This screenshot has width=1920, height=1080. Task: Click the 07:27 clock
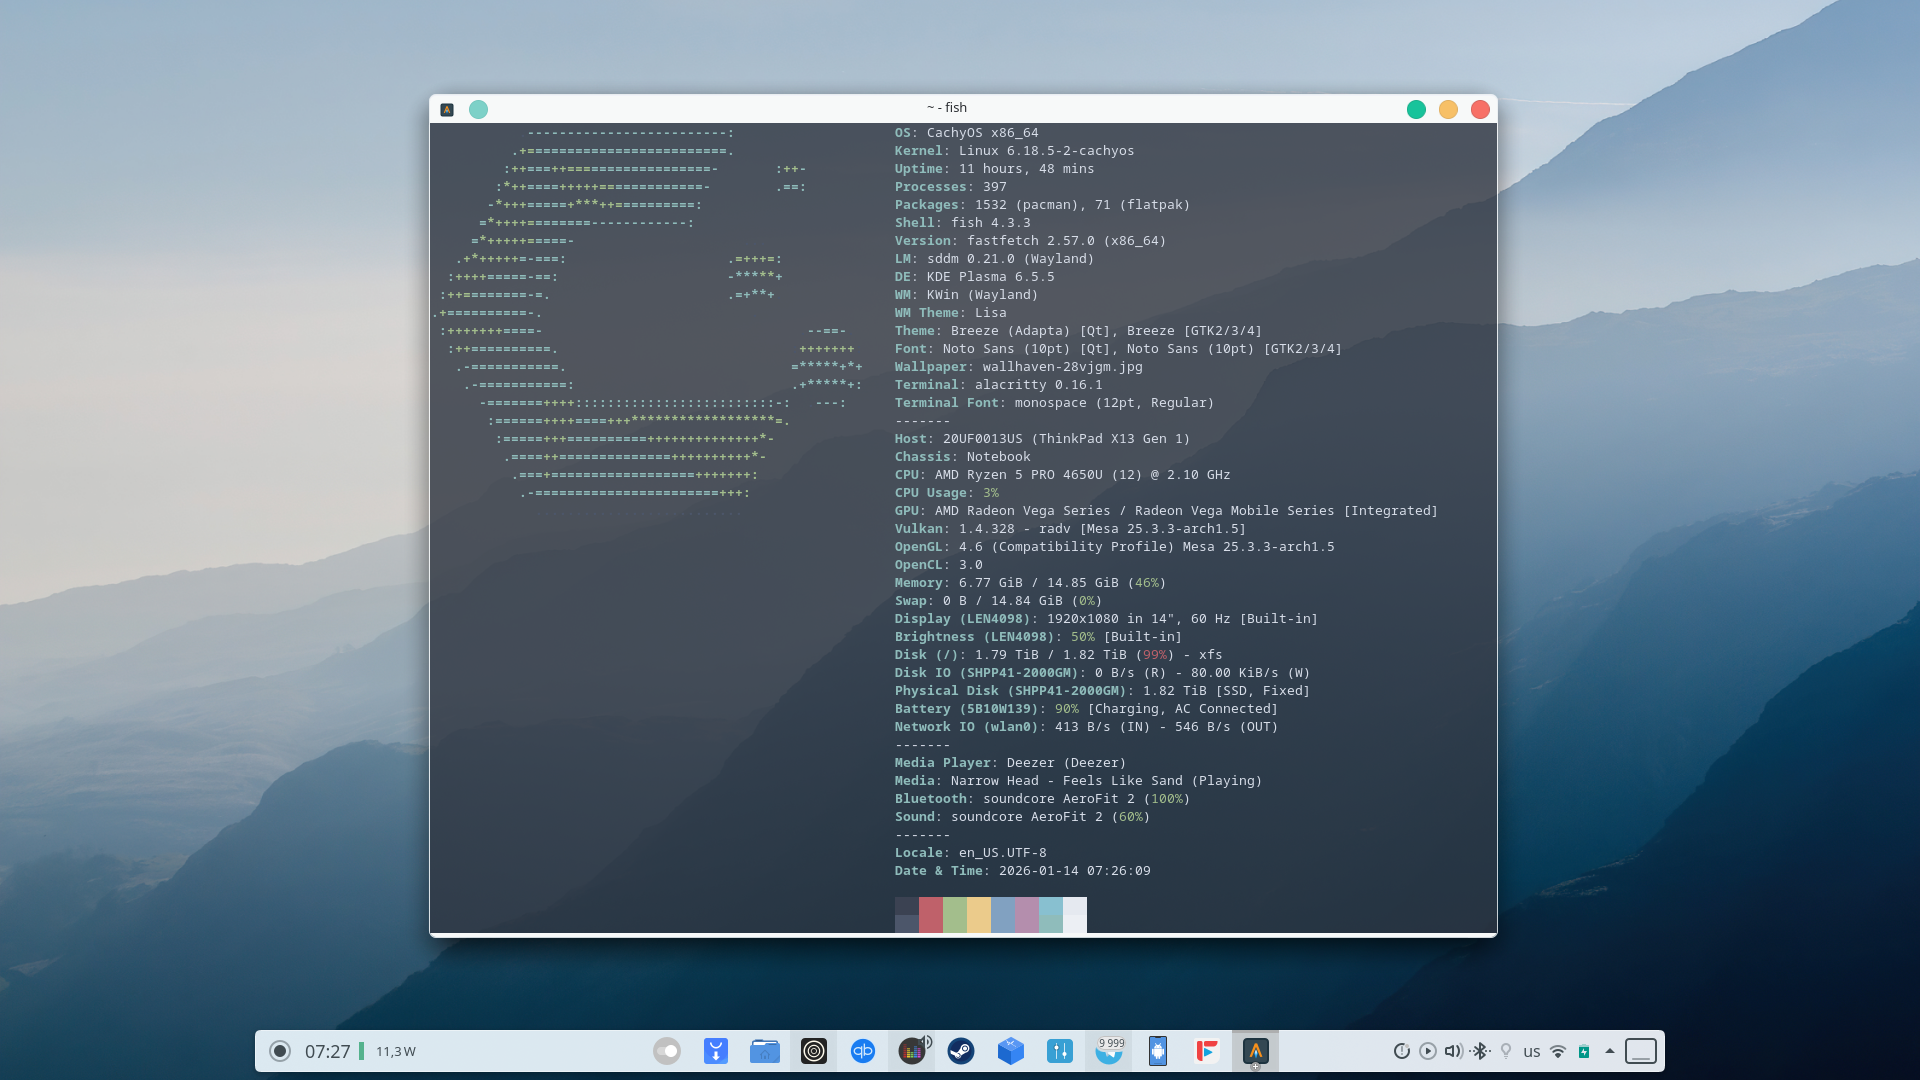[x=327, y=1051]
